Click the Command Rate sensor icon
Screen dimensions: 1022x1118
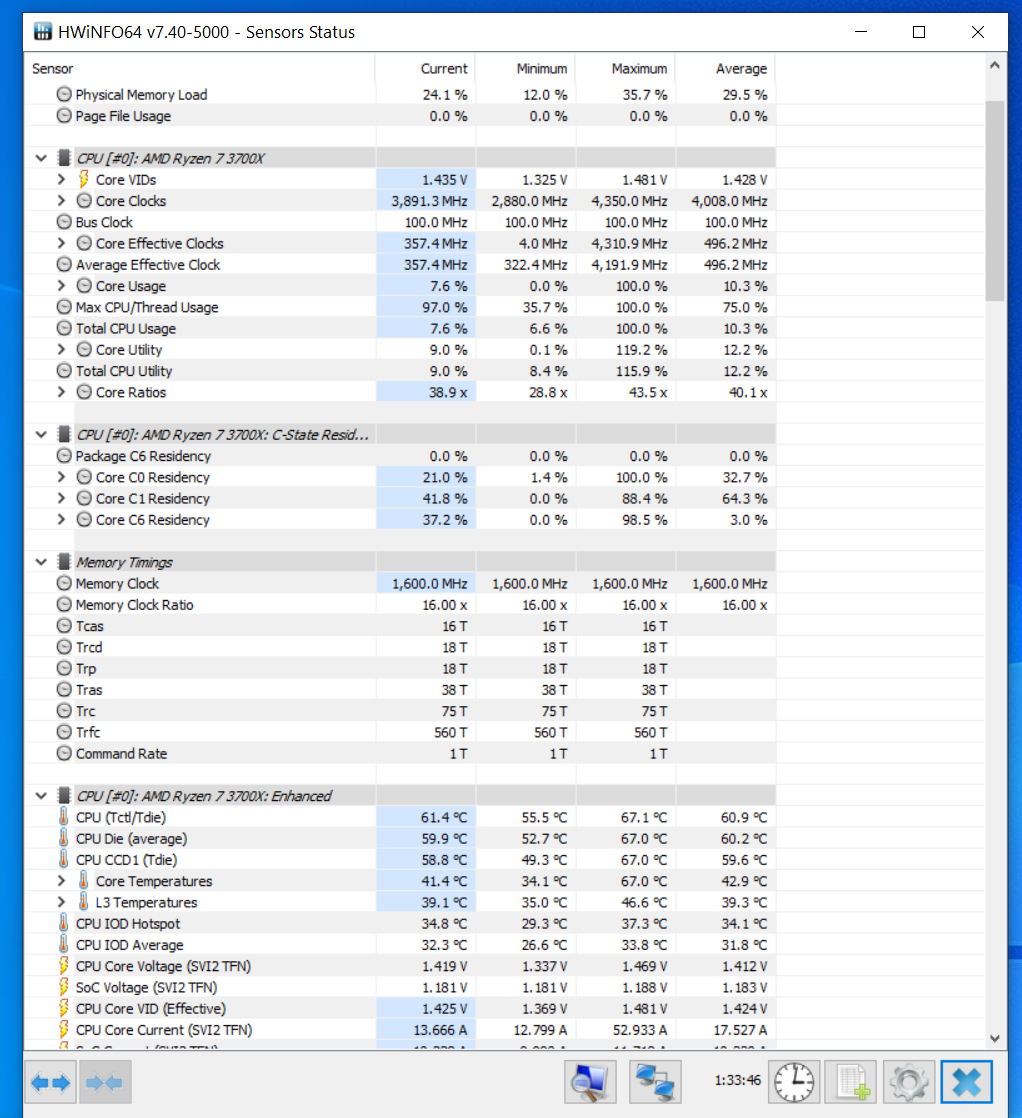64,753
